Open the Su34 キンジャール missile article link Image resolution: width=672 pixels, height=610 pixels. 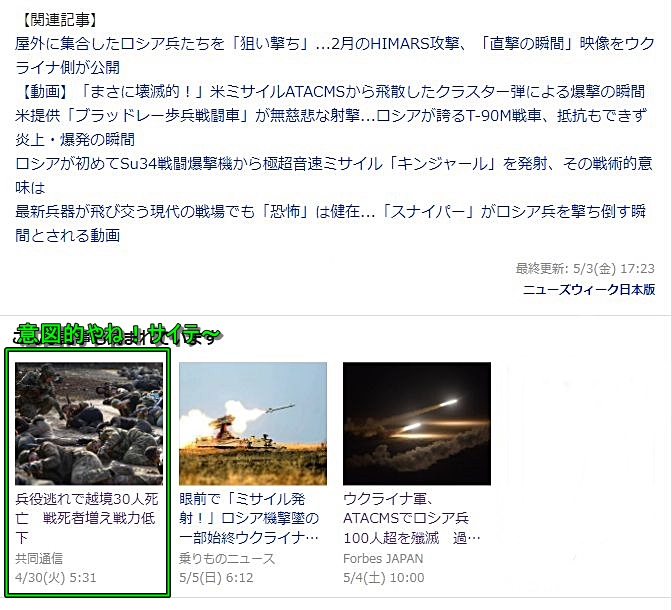tap(333, 176)
